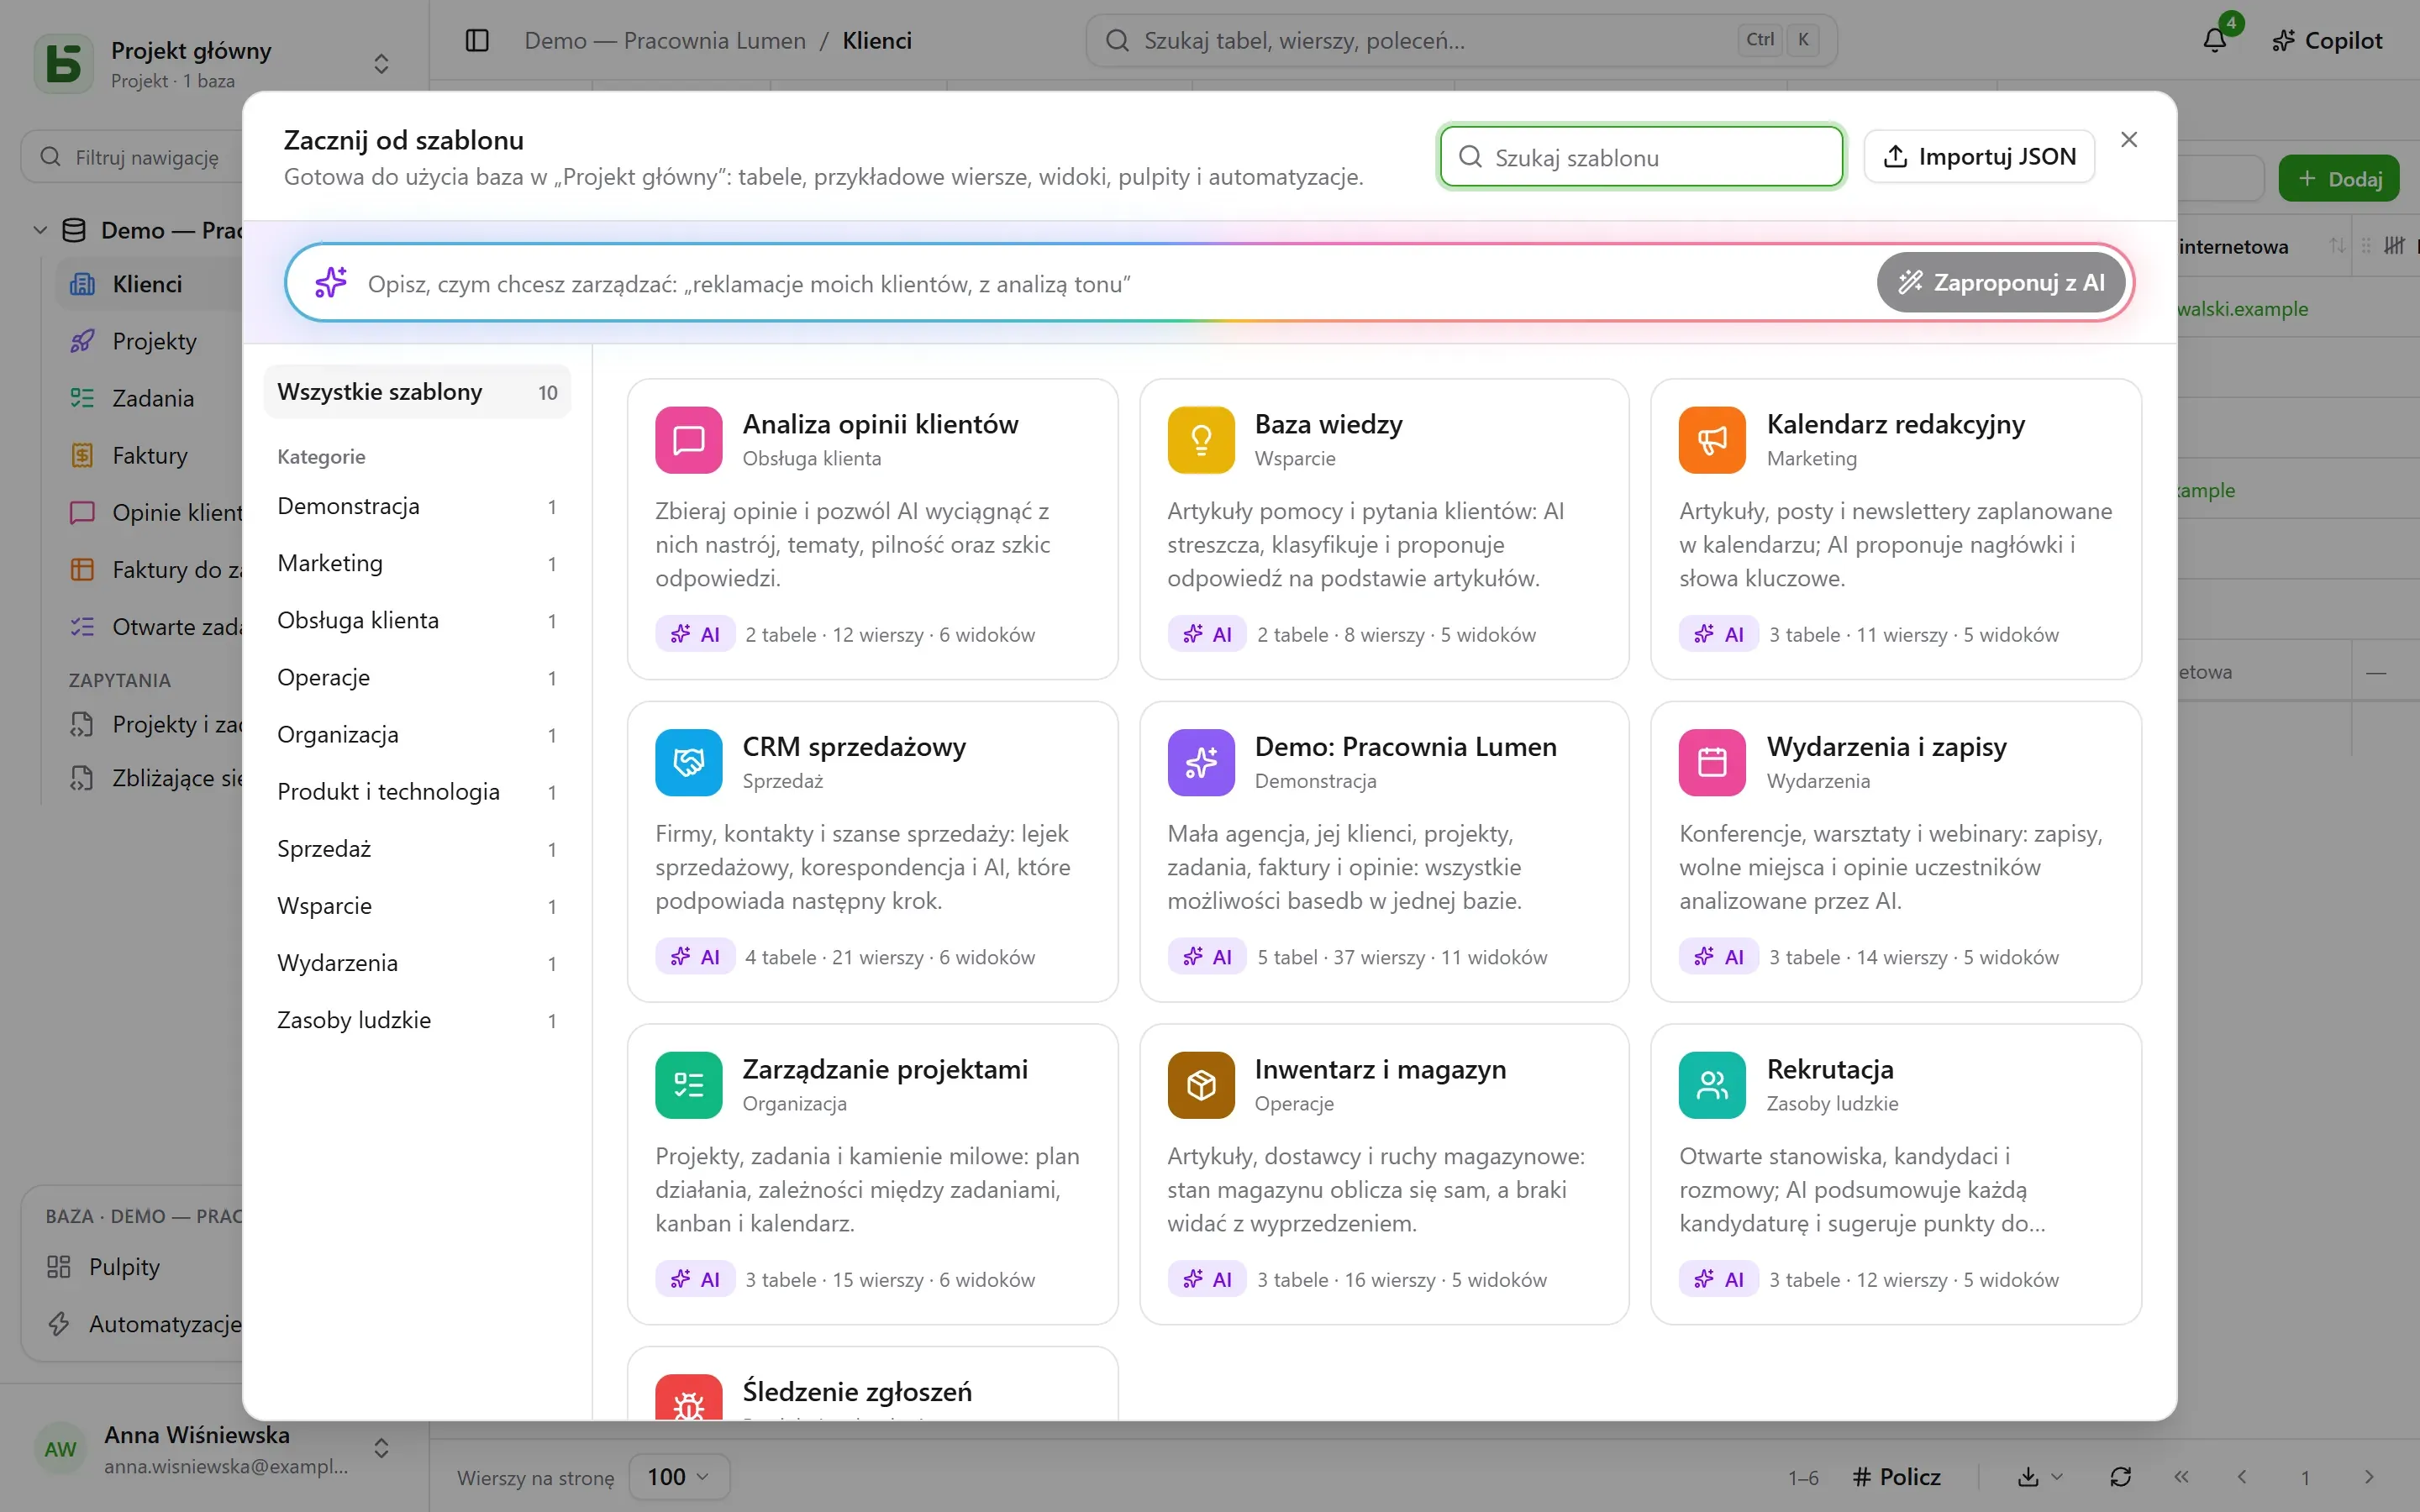Click the Analiza opinii klientów pink icon

click(x=688, y=440)
